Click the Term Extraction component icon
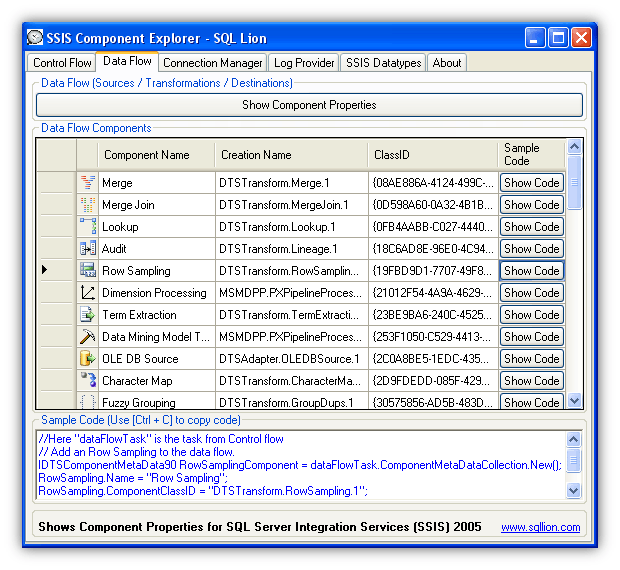 point(87,315)
